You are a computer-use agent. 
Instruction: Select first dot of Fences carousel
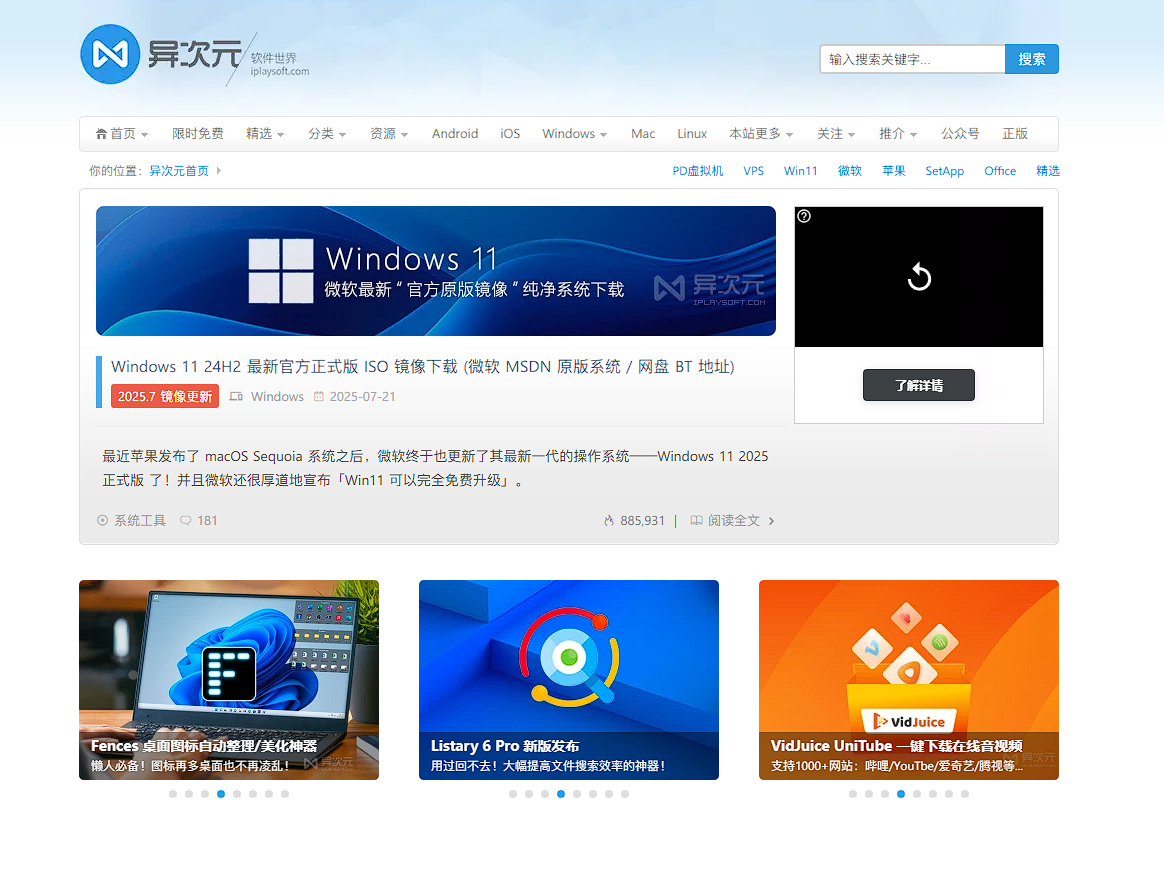coord(173,794)
